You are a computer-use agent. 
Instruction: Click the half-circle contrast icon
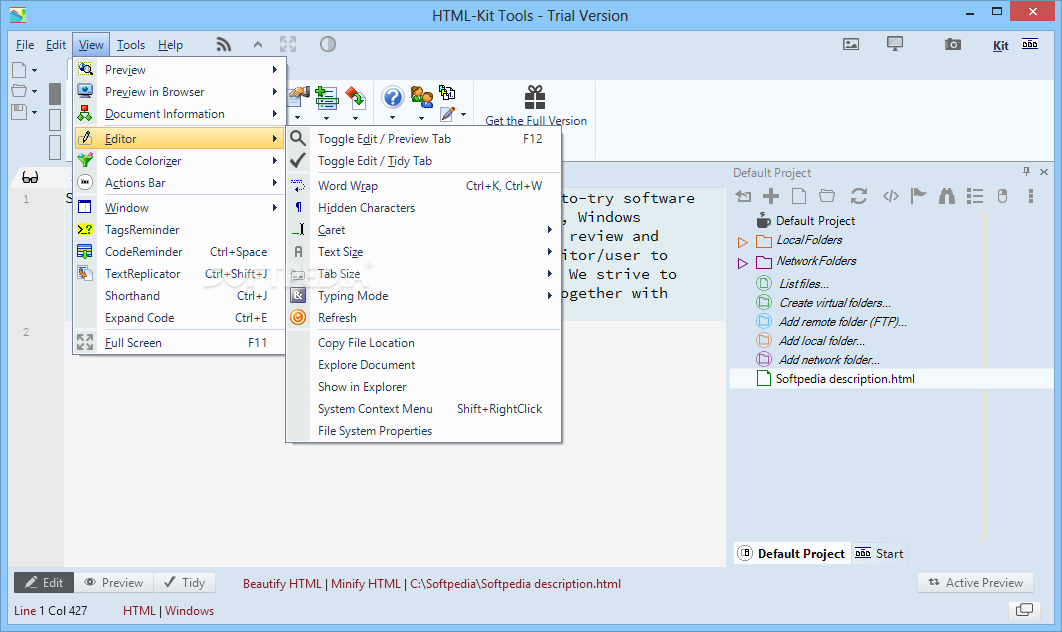328,45
